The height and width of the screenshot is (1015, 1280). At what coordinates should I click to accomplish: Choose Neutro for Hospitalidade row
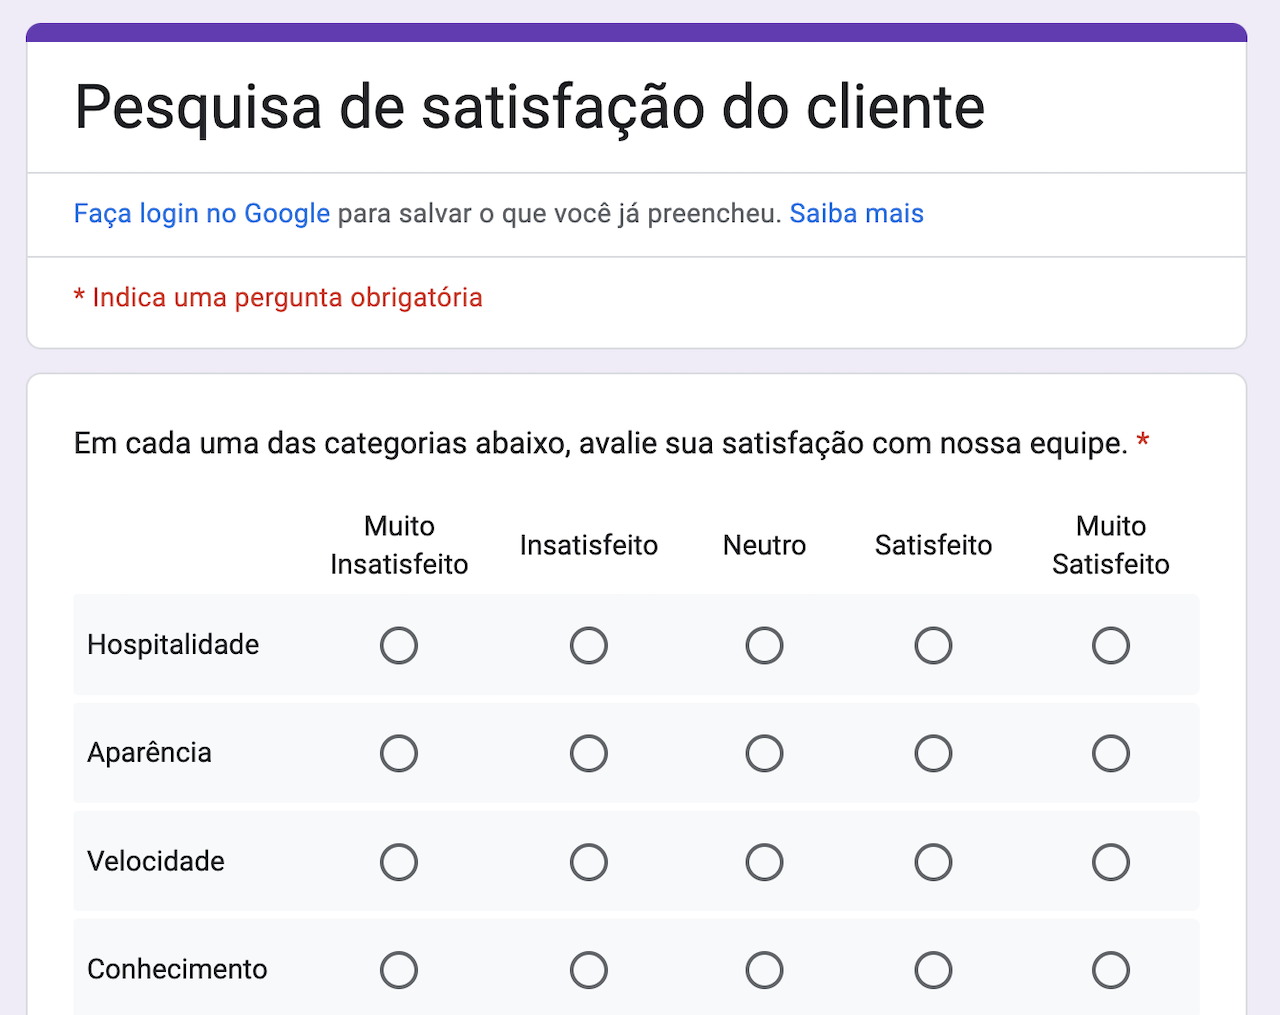(764, 646)
